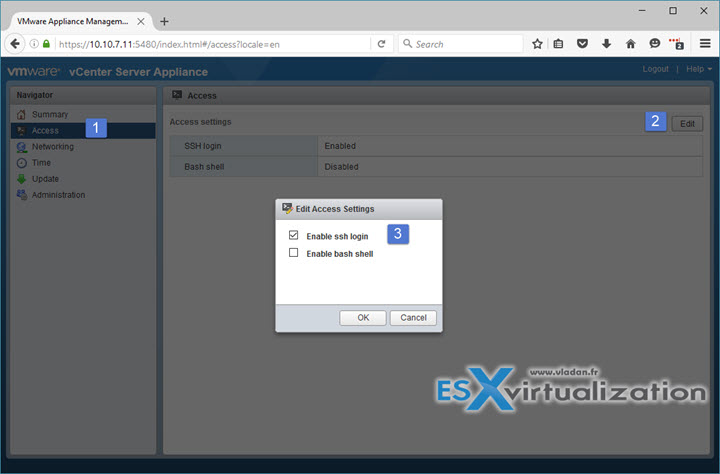Click the red extension icon with badge
This screenshot has height=474, width=720.
coord(677,44)
